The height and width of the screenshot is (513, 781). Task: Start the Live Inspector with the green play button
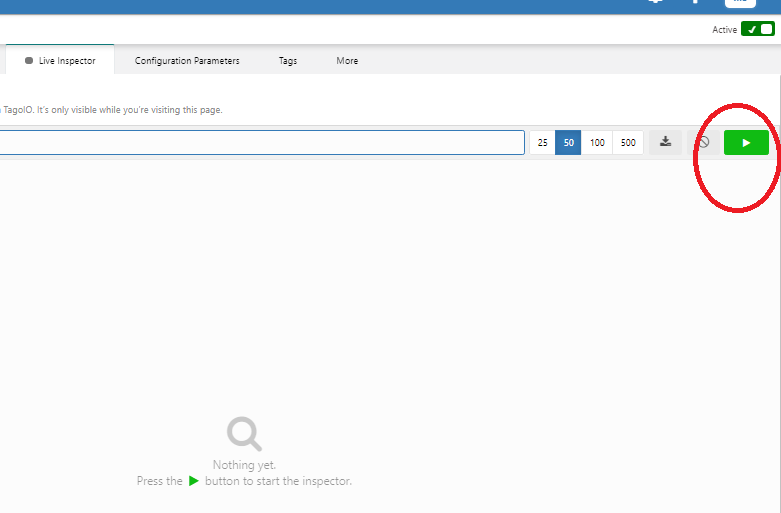(746, 142)
